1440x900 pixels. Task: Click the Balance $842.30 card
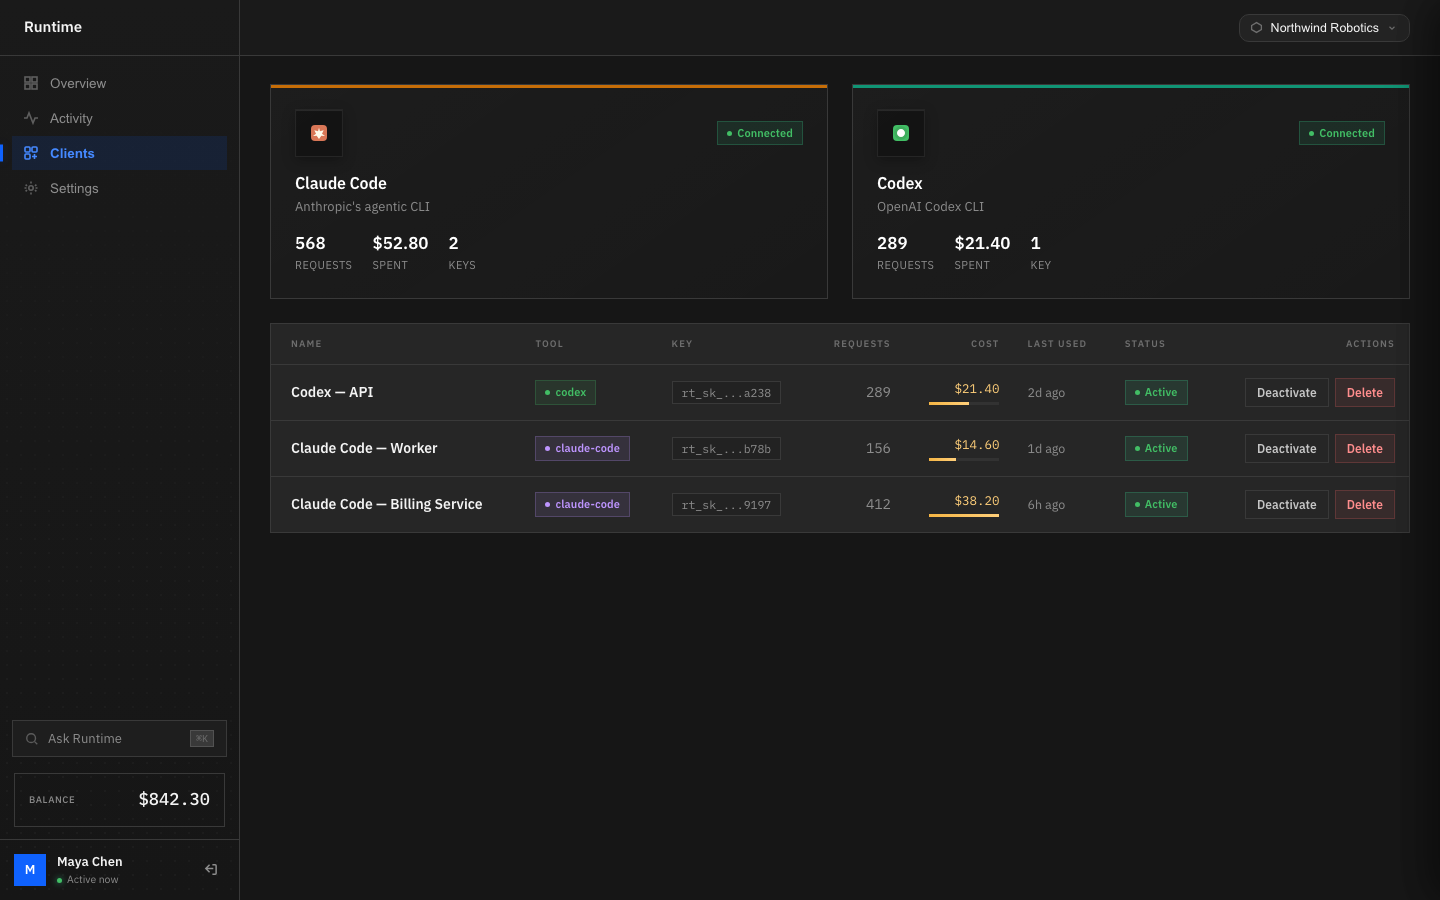pos(119,800)
